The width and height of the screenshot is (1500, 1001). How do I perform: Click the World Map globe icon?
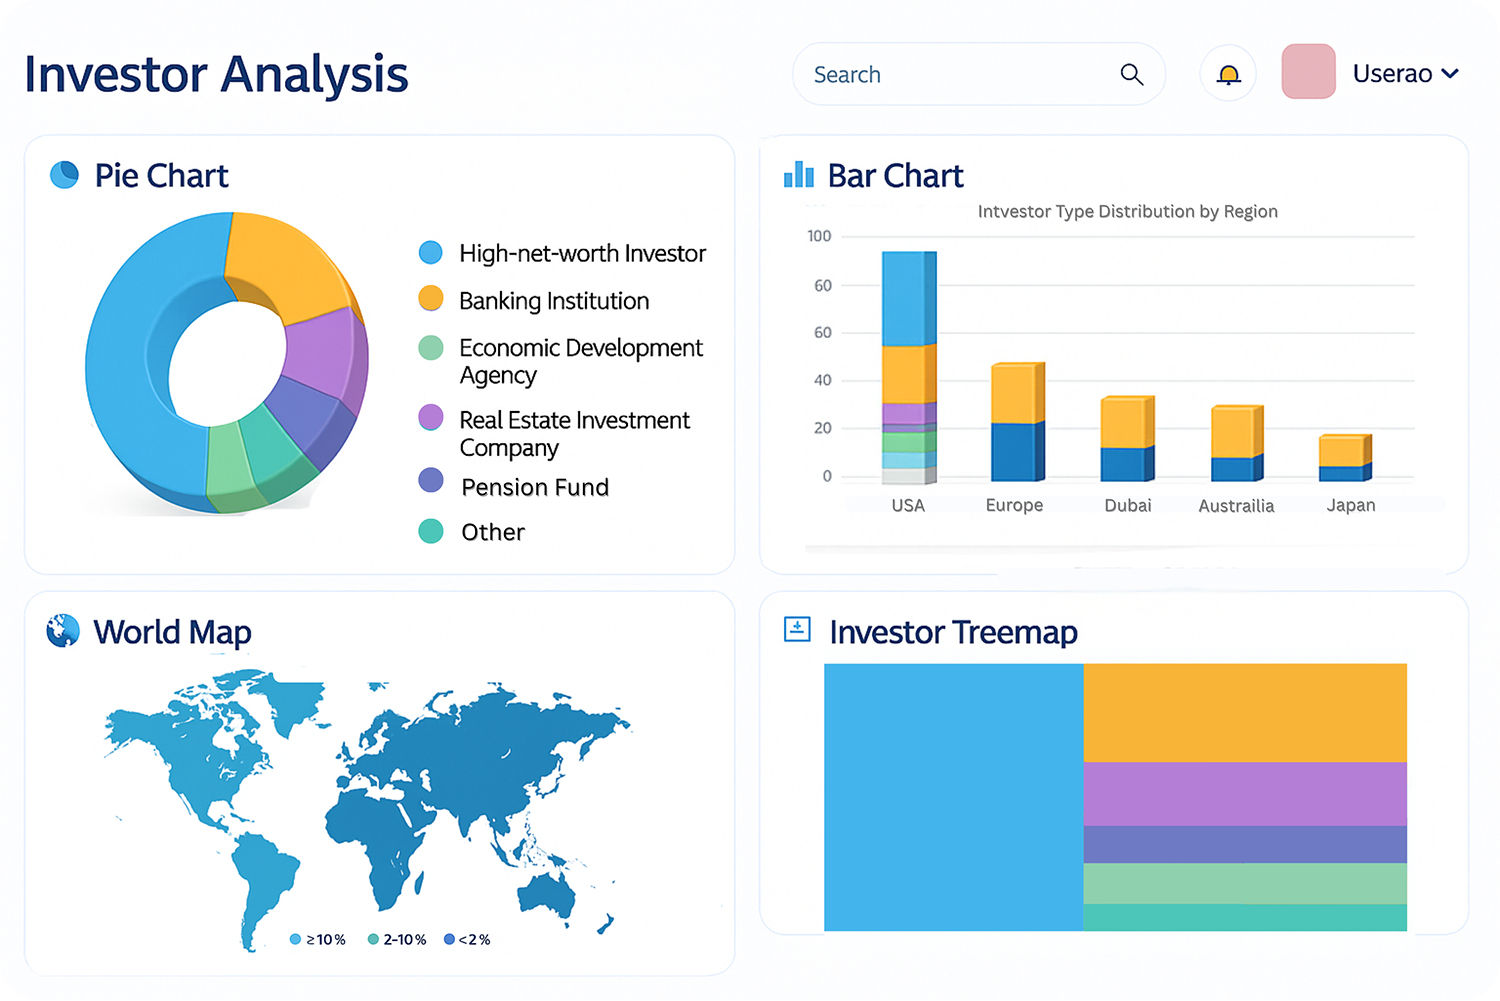point(62,631)
